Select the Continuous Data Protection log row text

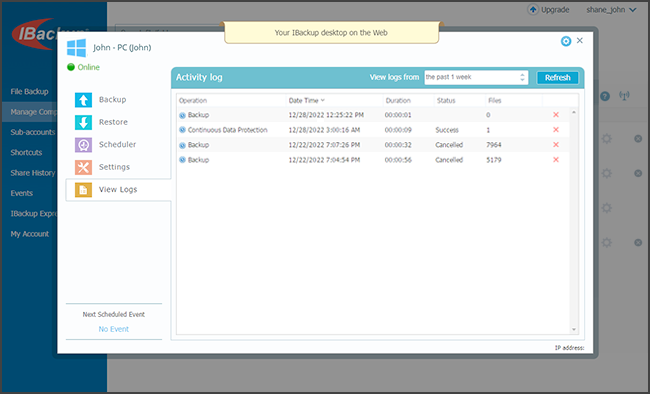(228, 130)
